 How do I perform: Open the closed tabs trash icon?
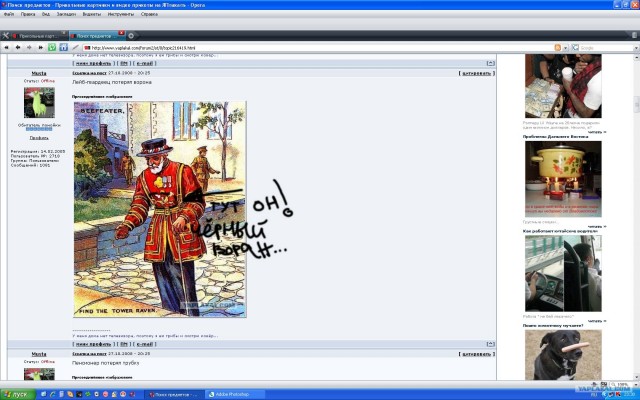[634, 36]
